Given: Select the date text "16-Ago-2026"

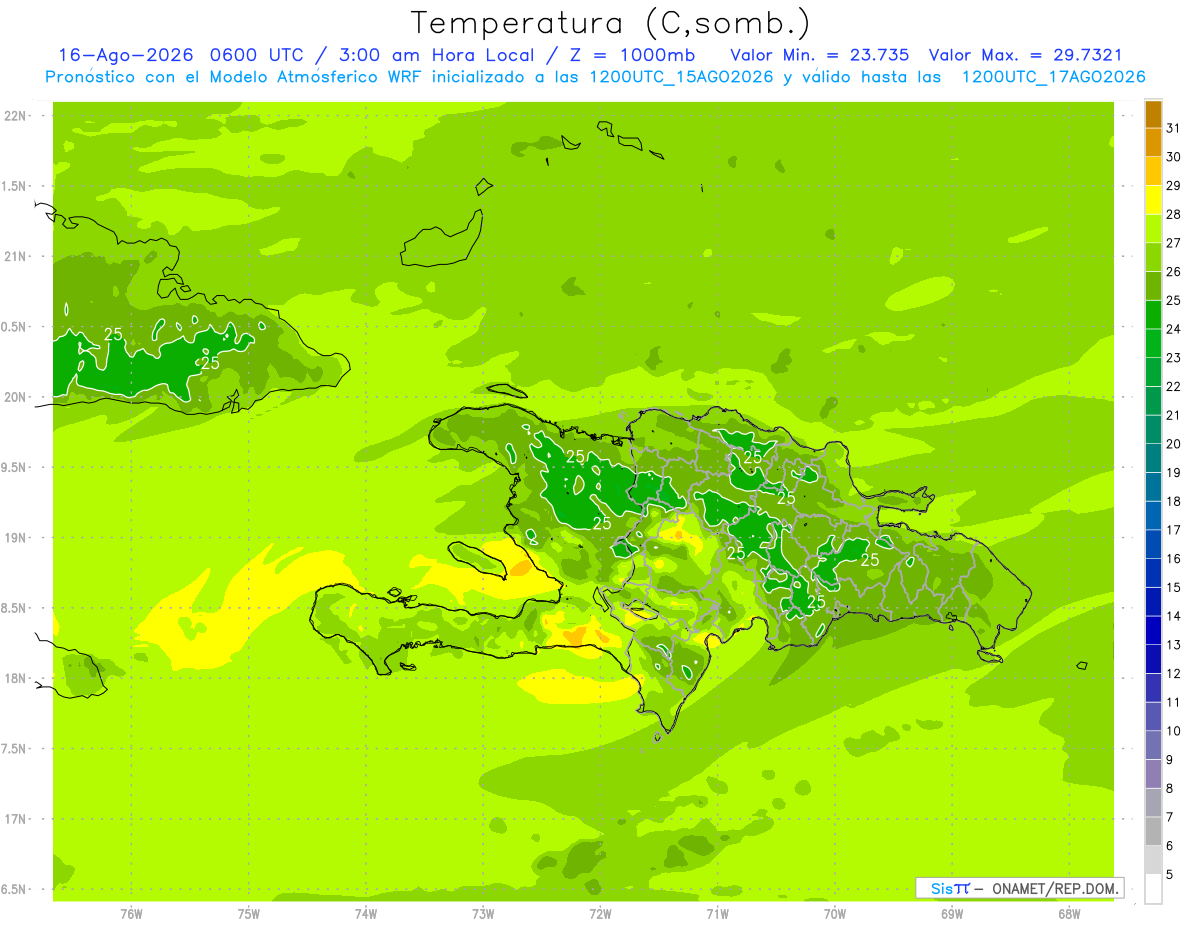Looking at the screenshot, I should [126, 55].
